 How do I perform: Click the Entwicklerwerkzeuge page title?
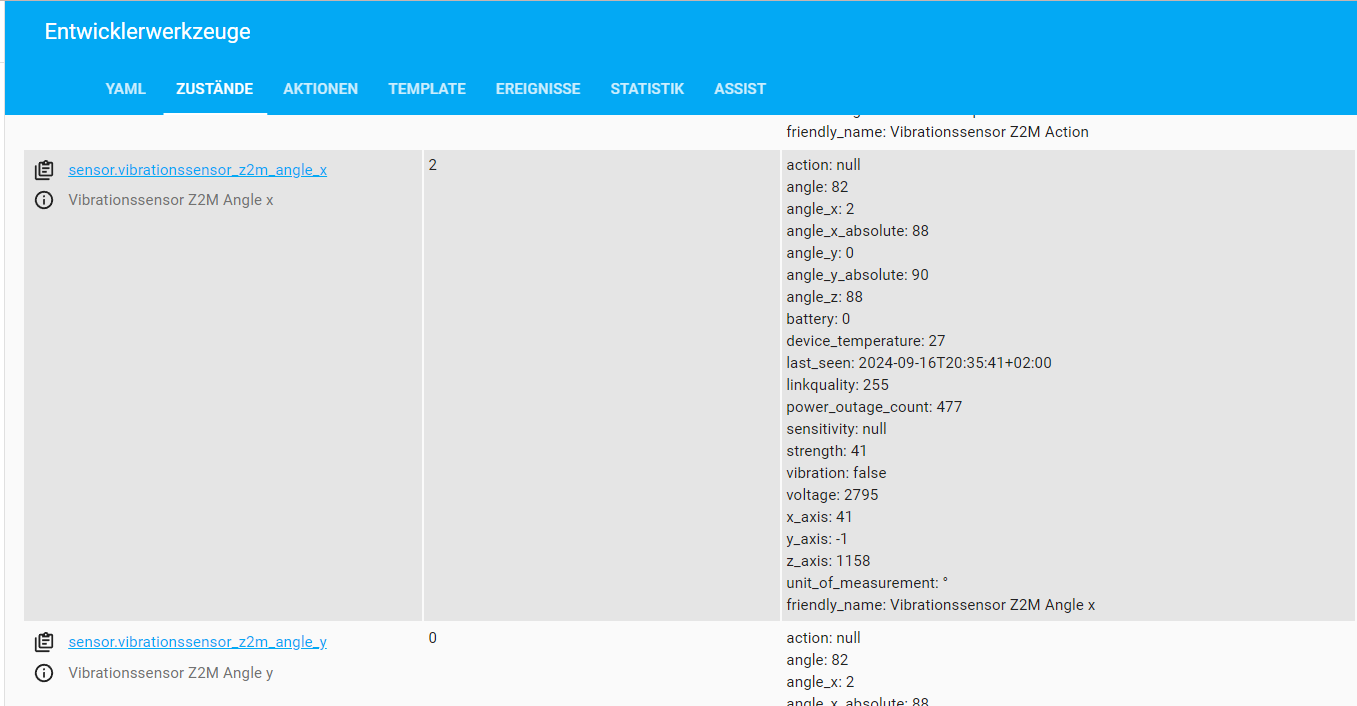[147, 32]
